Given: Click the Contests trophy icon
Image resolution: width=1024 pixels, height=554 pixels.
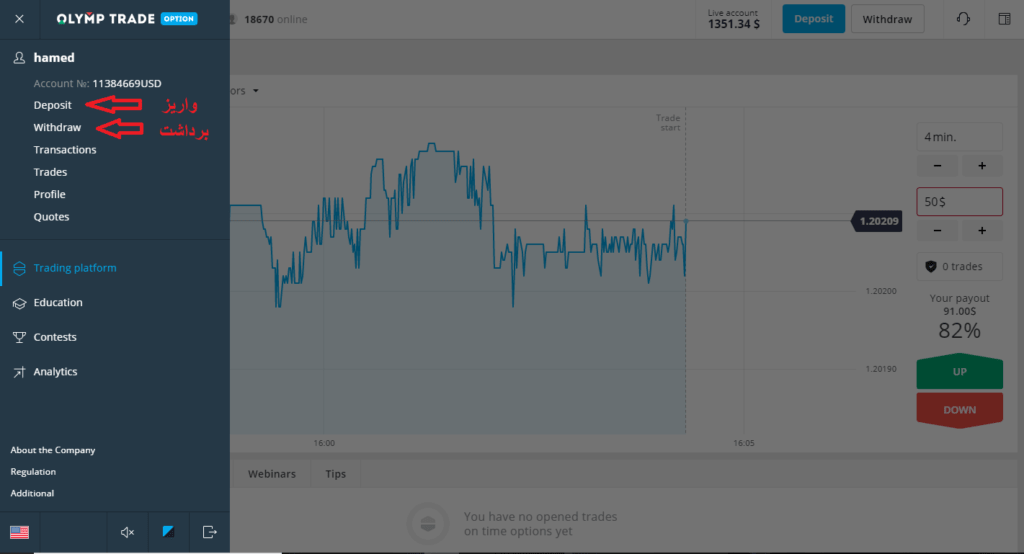Looking at the screenshot, I should pos(19,337).
